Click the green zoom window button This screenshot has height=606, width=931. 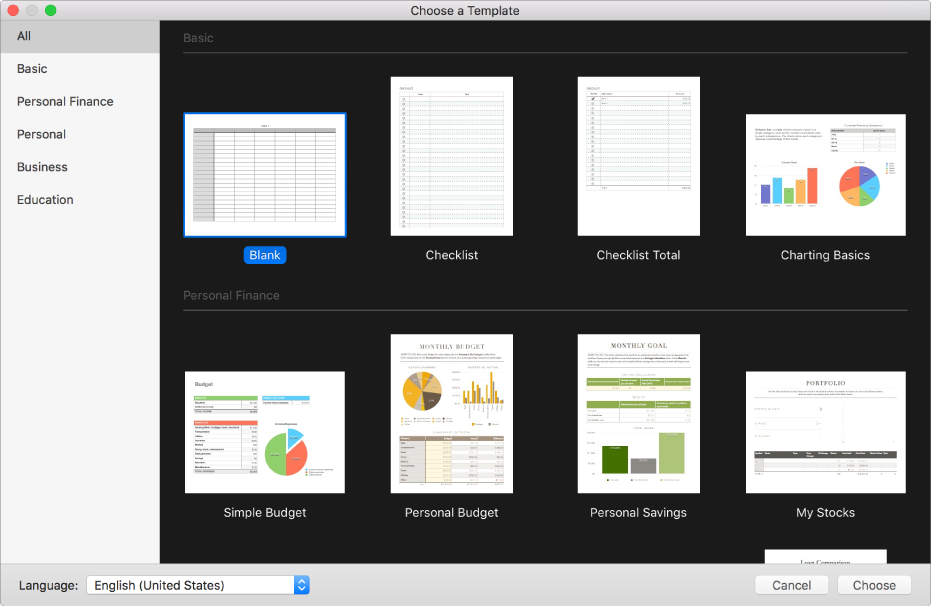point(51,10)
